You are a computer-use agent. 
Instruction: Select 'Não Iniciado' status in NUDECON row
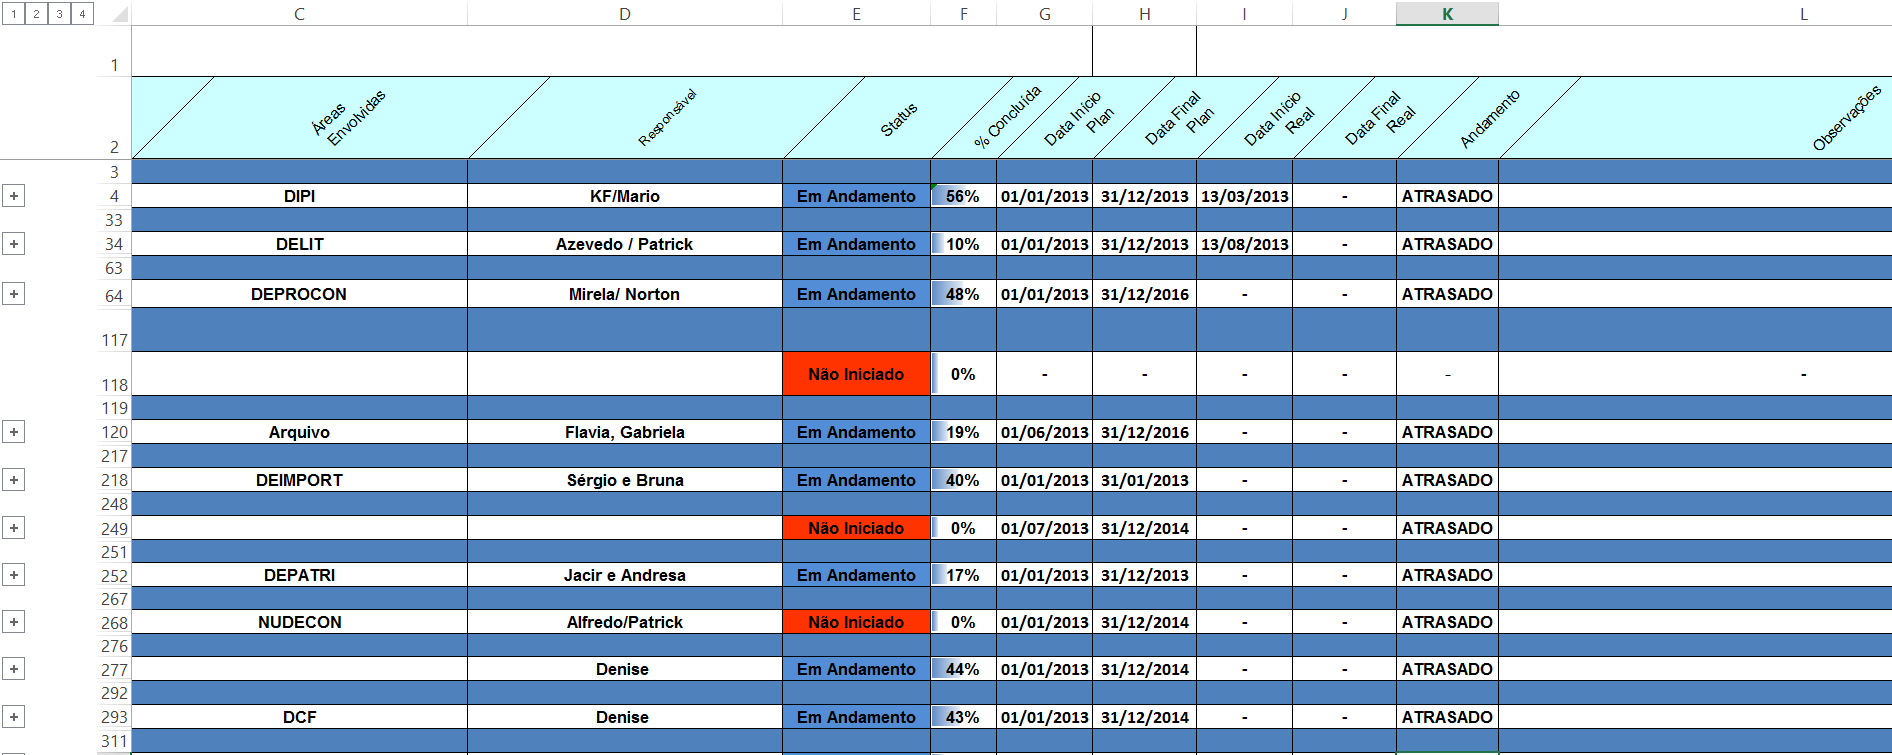pyautogui.click(x=856, y=622)
